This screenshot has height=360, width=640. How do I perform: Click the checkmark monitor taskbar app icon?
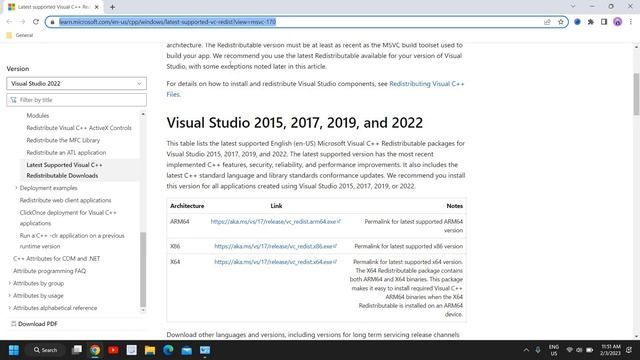(x=205, y=350)
